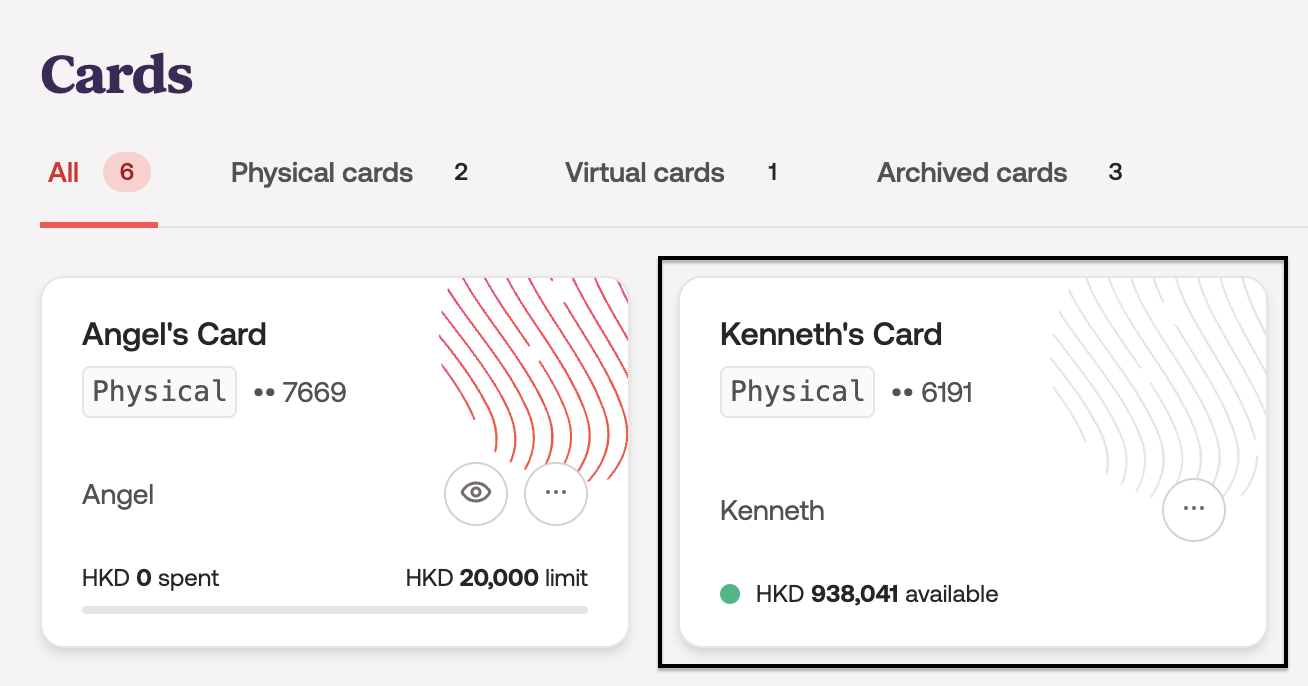
Task: Switch to the Physical cards tab
Action: tap(322, 173)
